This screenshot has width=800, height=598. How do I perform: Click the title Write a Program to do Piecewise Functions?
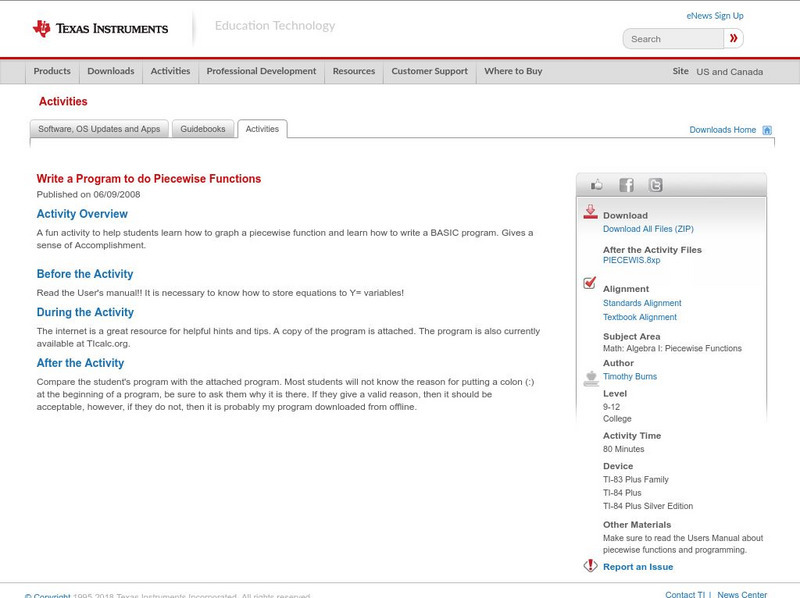[148, 179]
